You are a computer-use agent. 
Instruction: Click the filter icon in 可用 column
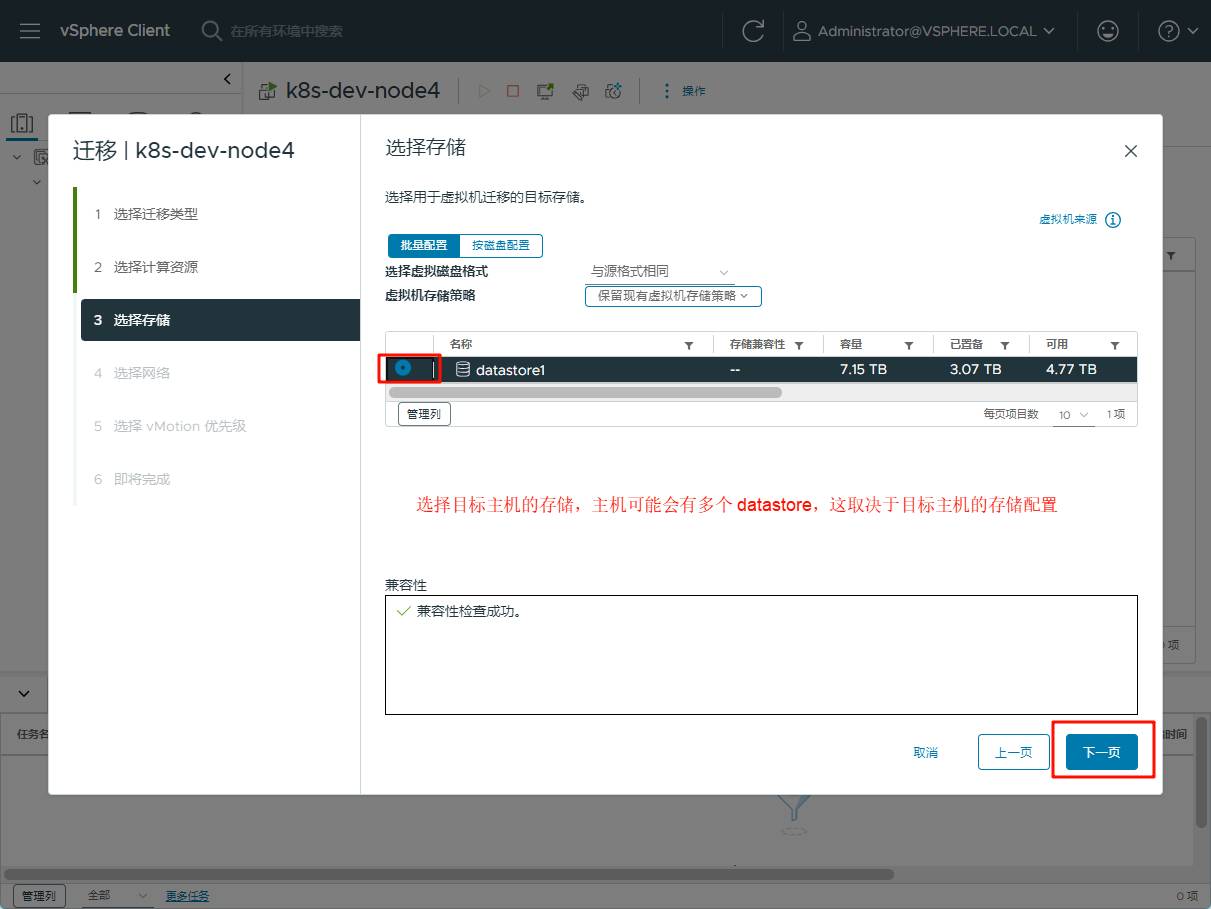tap(1113, 345)
